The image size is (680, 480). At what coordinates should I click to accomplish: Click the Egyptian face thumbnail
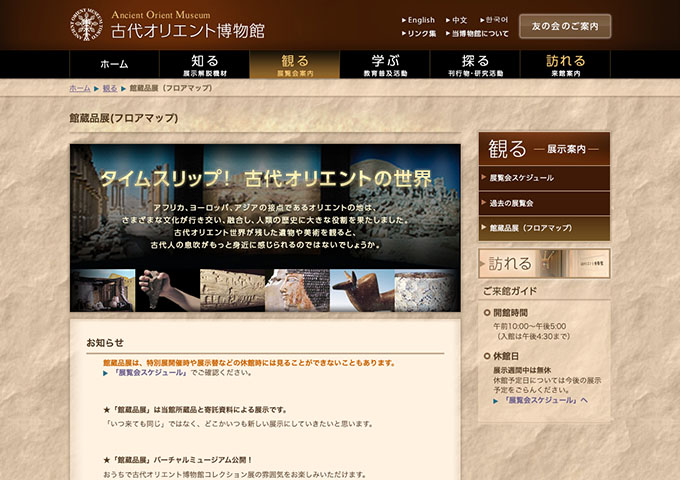(x=298, y=290)
